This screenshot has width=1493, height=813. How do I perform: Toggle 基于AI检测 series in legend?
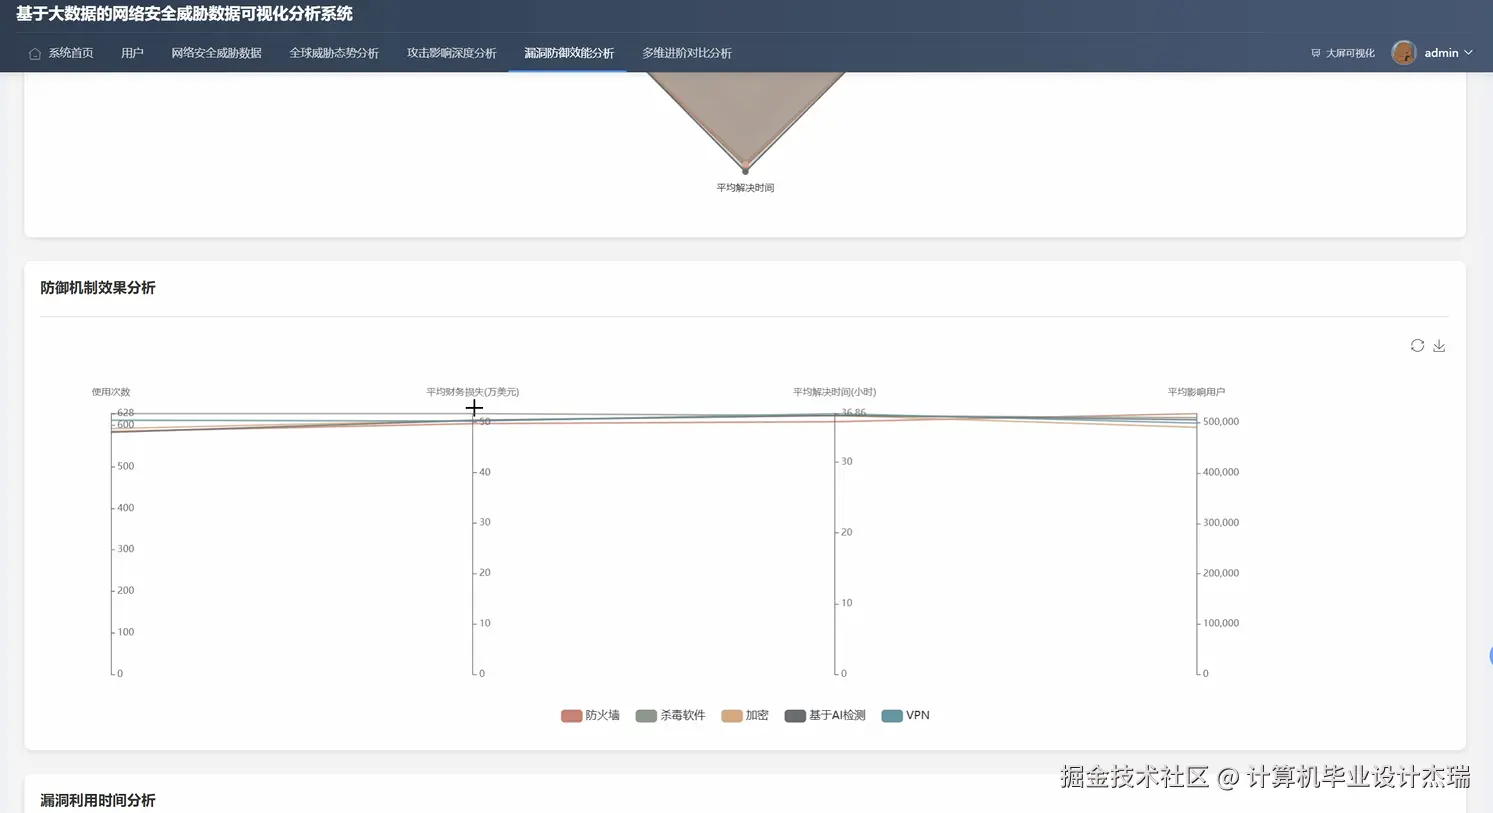[825, 716]
